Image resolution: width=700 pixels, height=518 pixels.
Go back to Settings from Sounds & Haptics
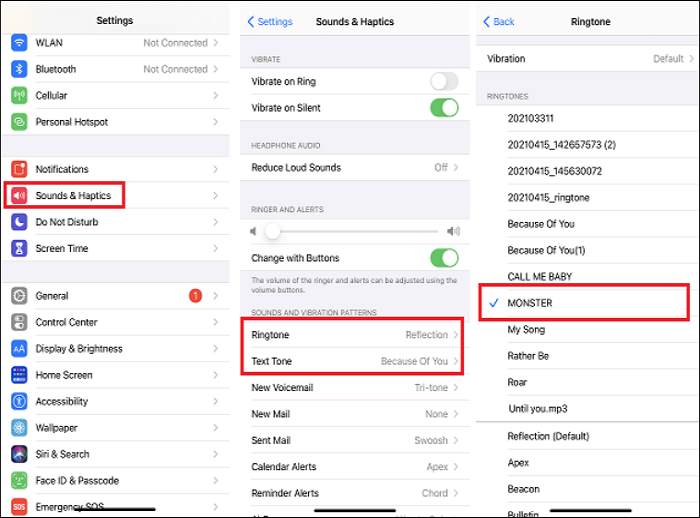270,21
